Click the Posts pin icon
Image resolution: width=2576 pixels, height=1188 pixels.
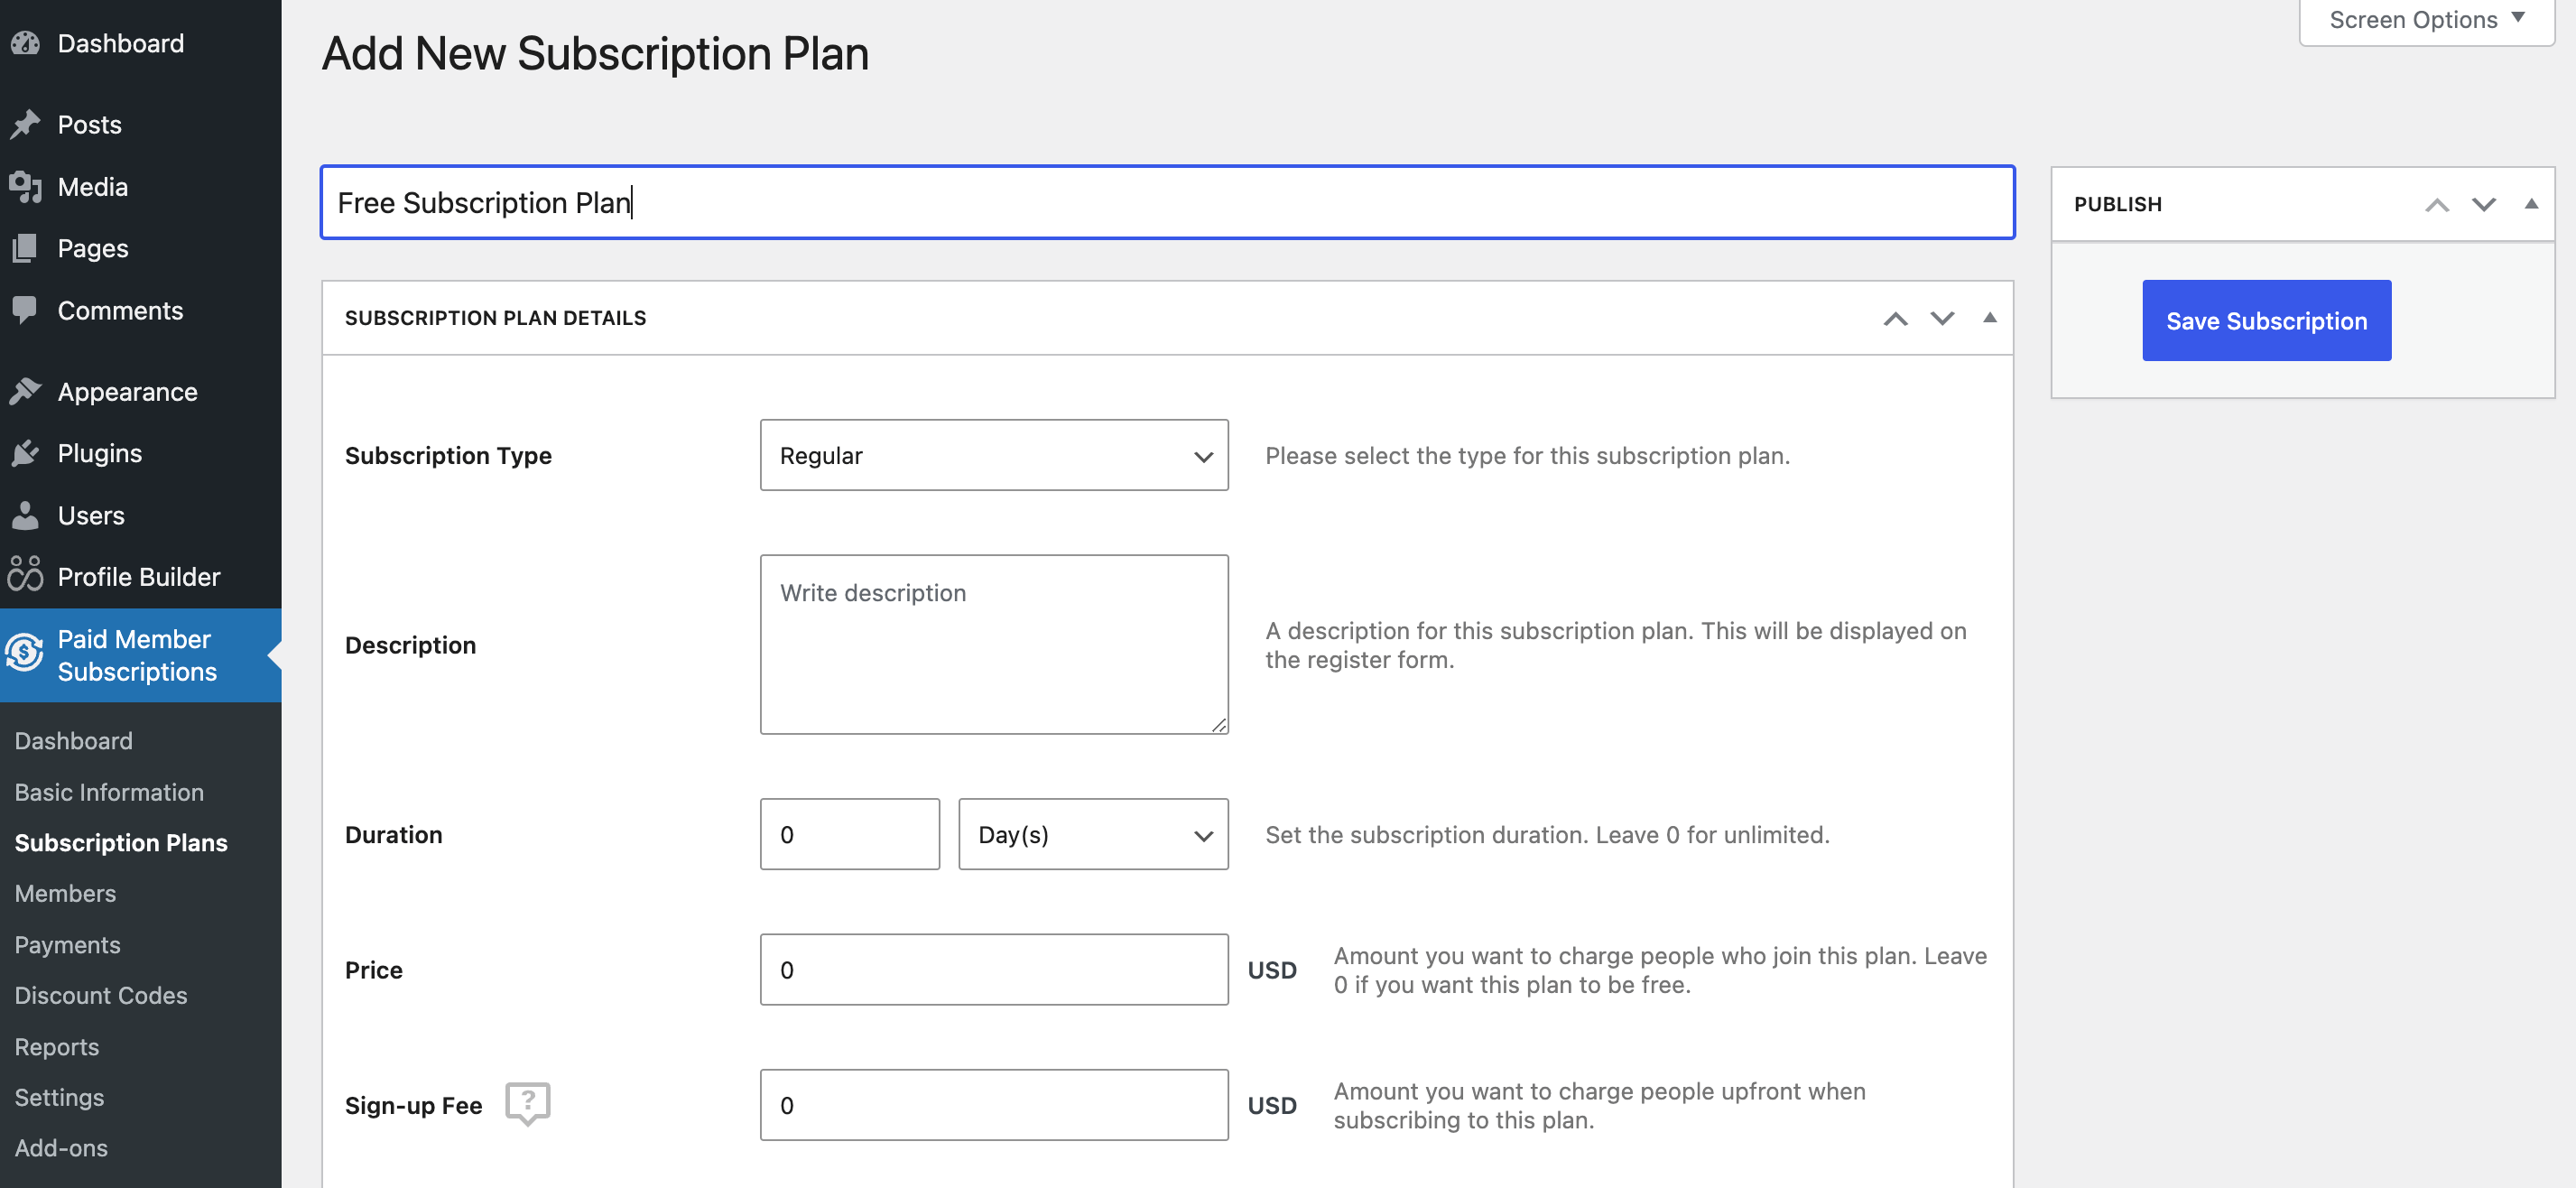click(25, 124)
